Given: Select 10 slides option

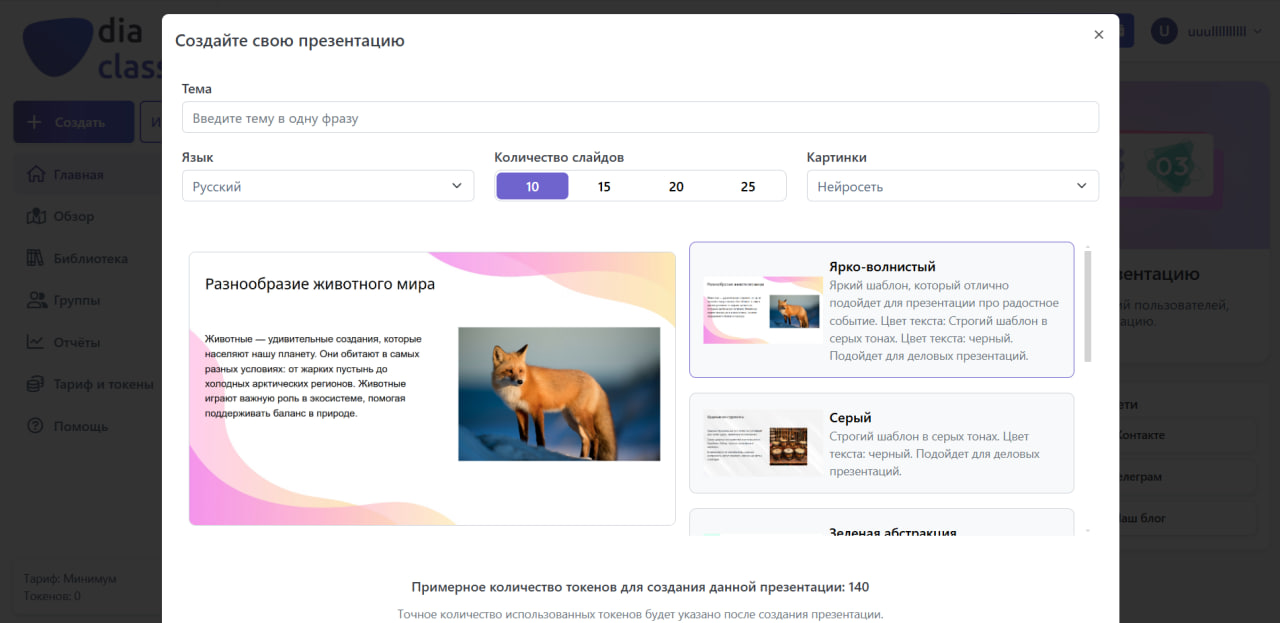Looking at the screenshot, I should pos(532,186).
